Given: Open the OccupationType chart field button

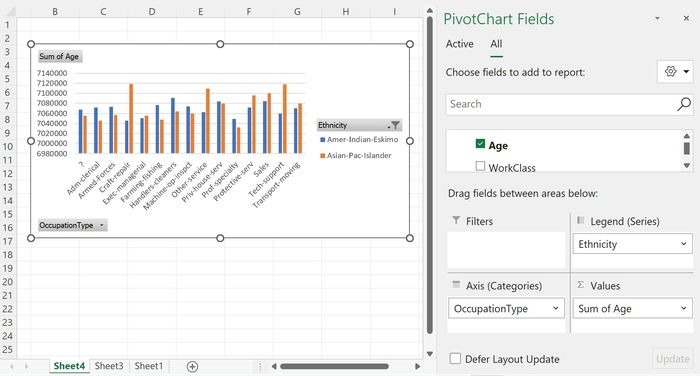Looking at the screenshot, I should pyautogui.click(x=72, y=226).
